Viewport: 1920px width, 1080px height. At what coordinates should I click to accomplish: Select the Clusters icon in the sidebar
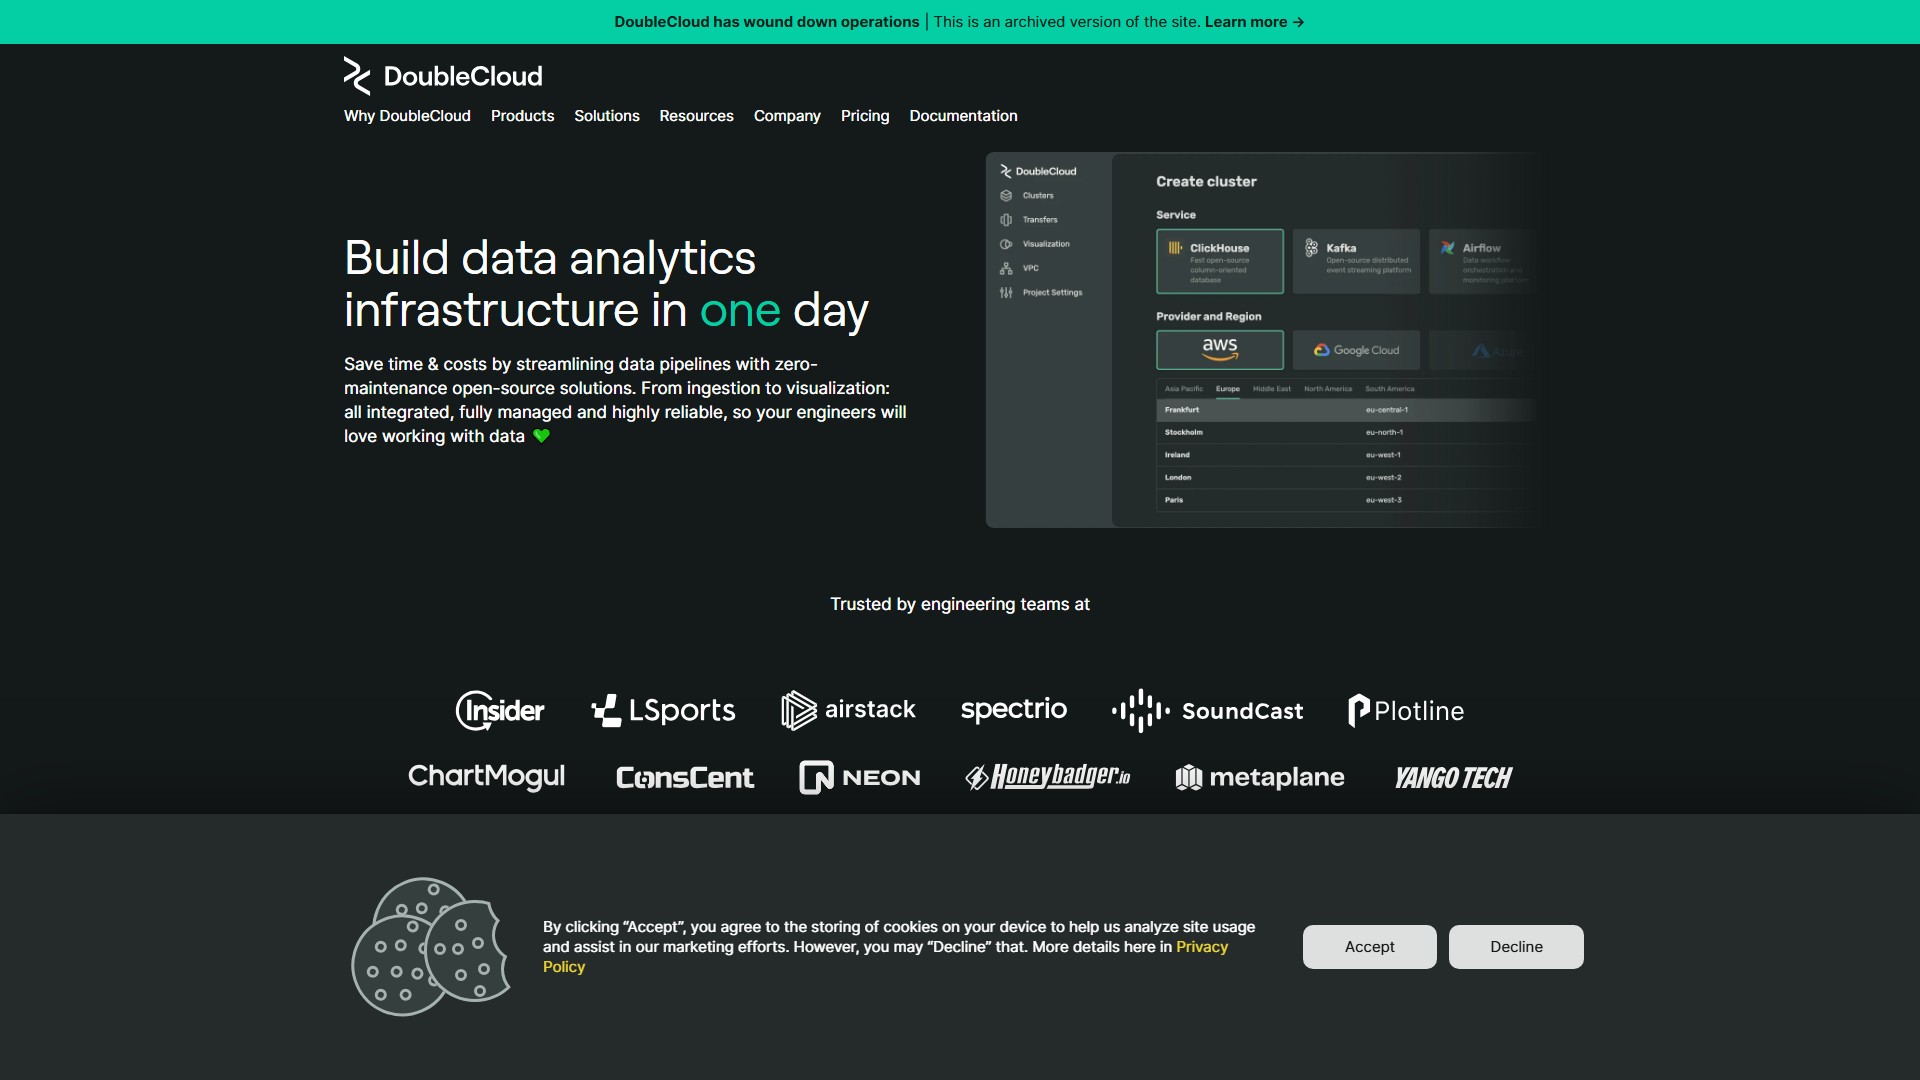pyautogui.click(x=1006, y=195)
